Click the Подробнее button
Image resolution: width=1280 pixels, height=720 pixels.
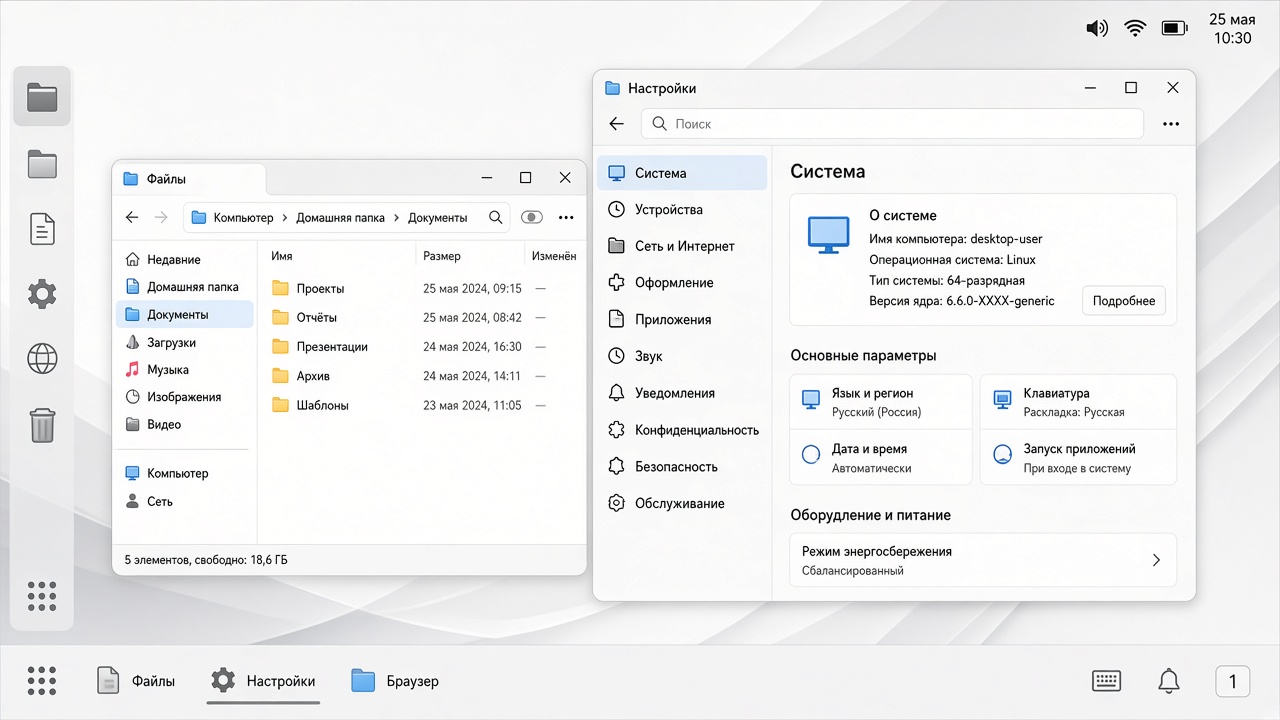(1124, 300)
